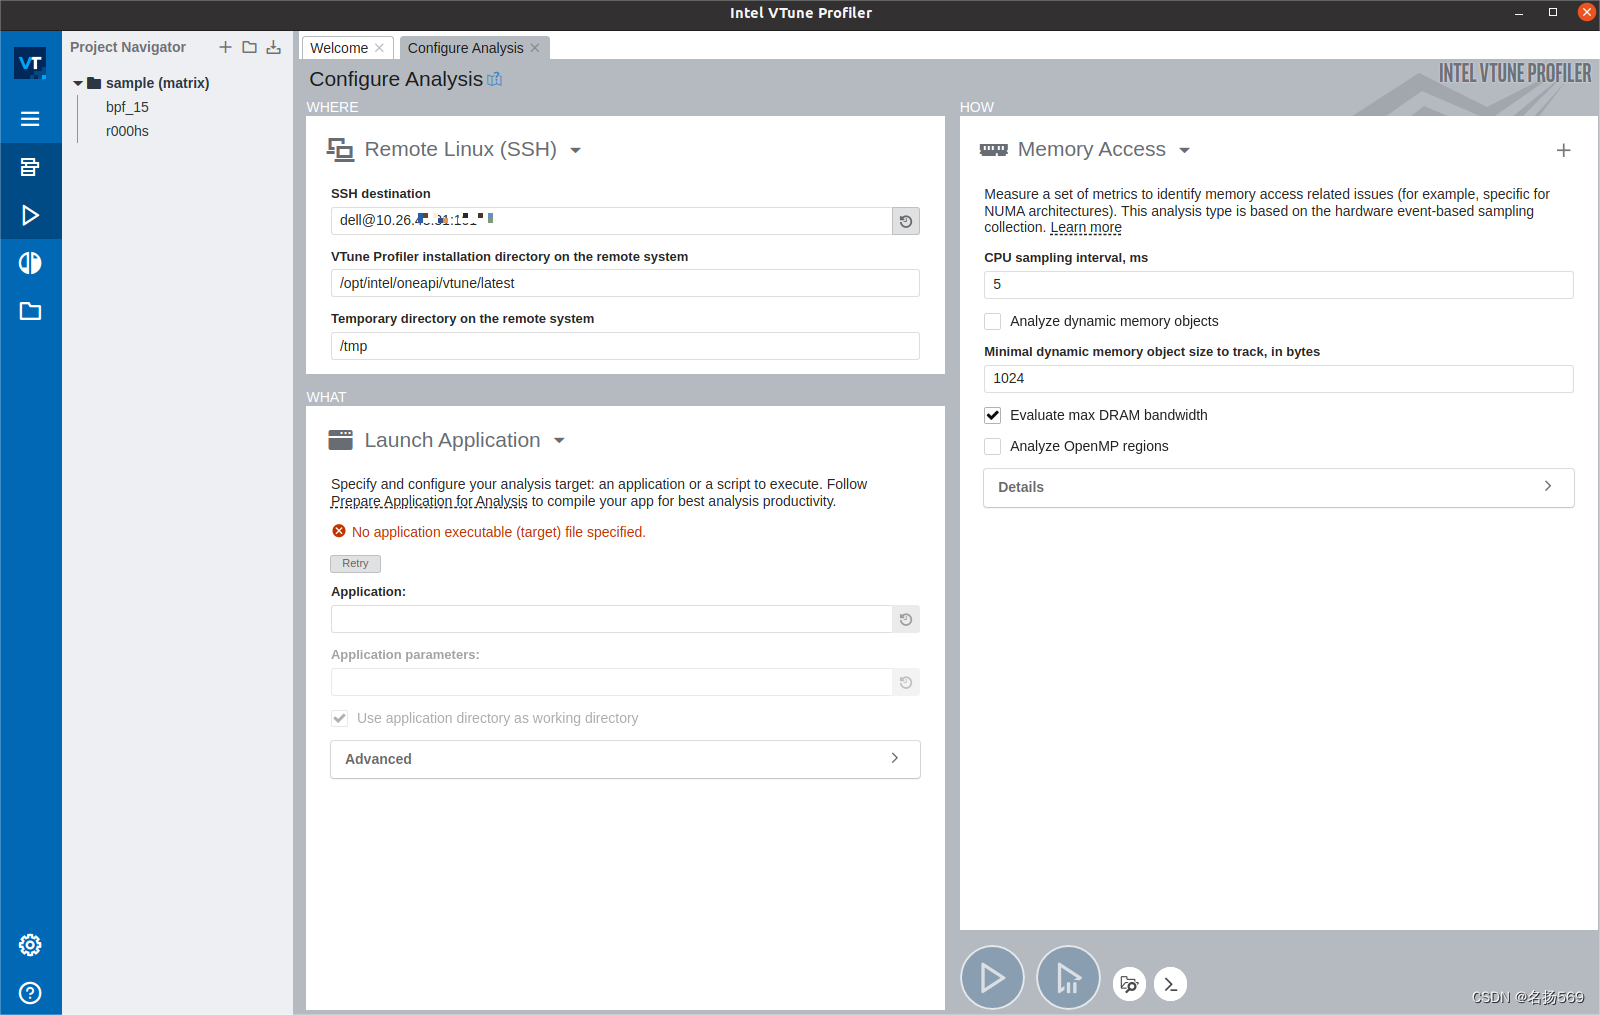This screenshot has width=1600, height=1015.
Task: Switch to the Welcome tab
Action: [x=339, y=48]
